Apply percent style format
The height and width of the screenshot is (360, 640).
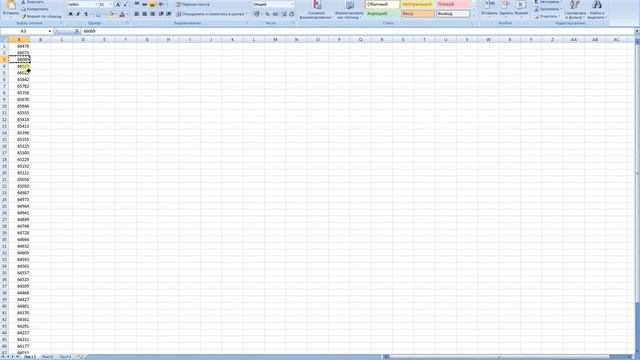pos(267,14)
